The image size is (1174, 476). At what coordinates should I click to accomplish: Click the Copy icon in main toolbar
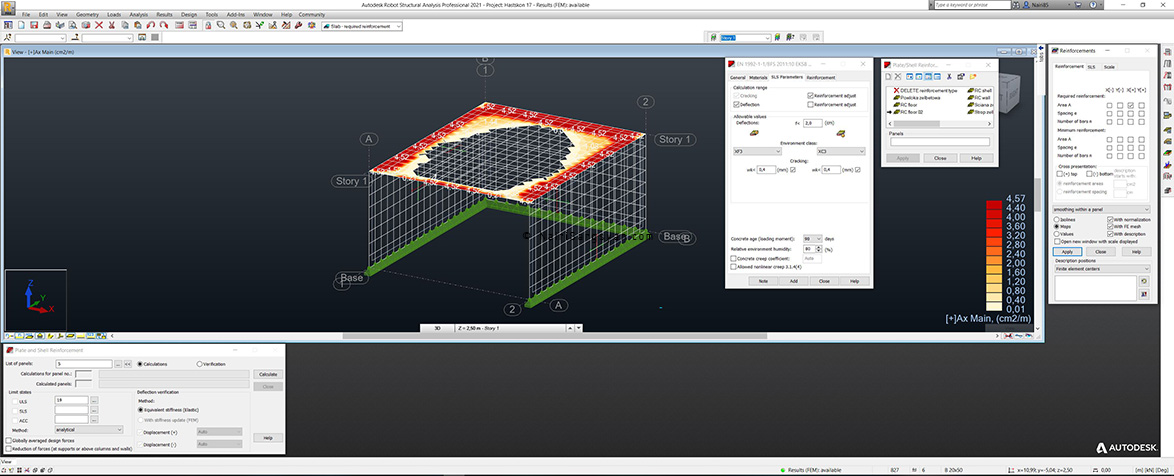(x=125, y=25)
